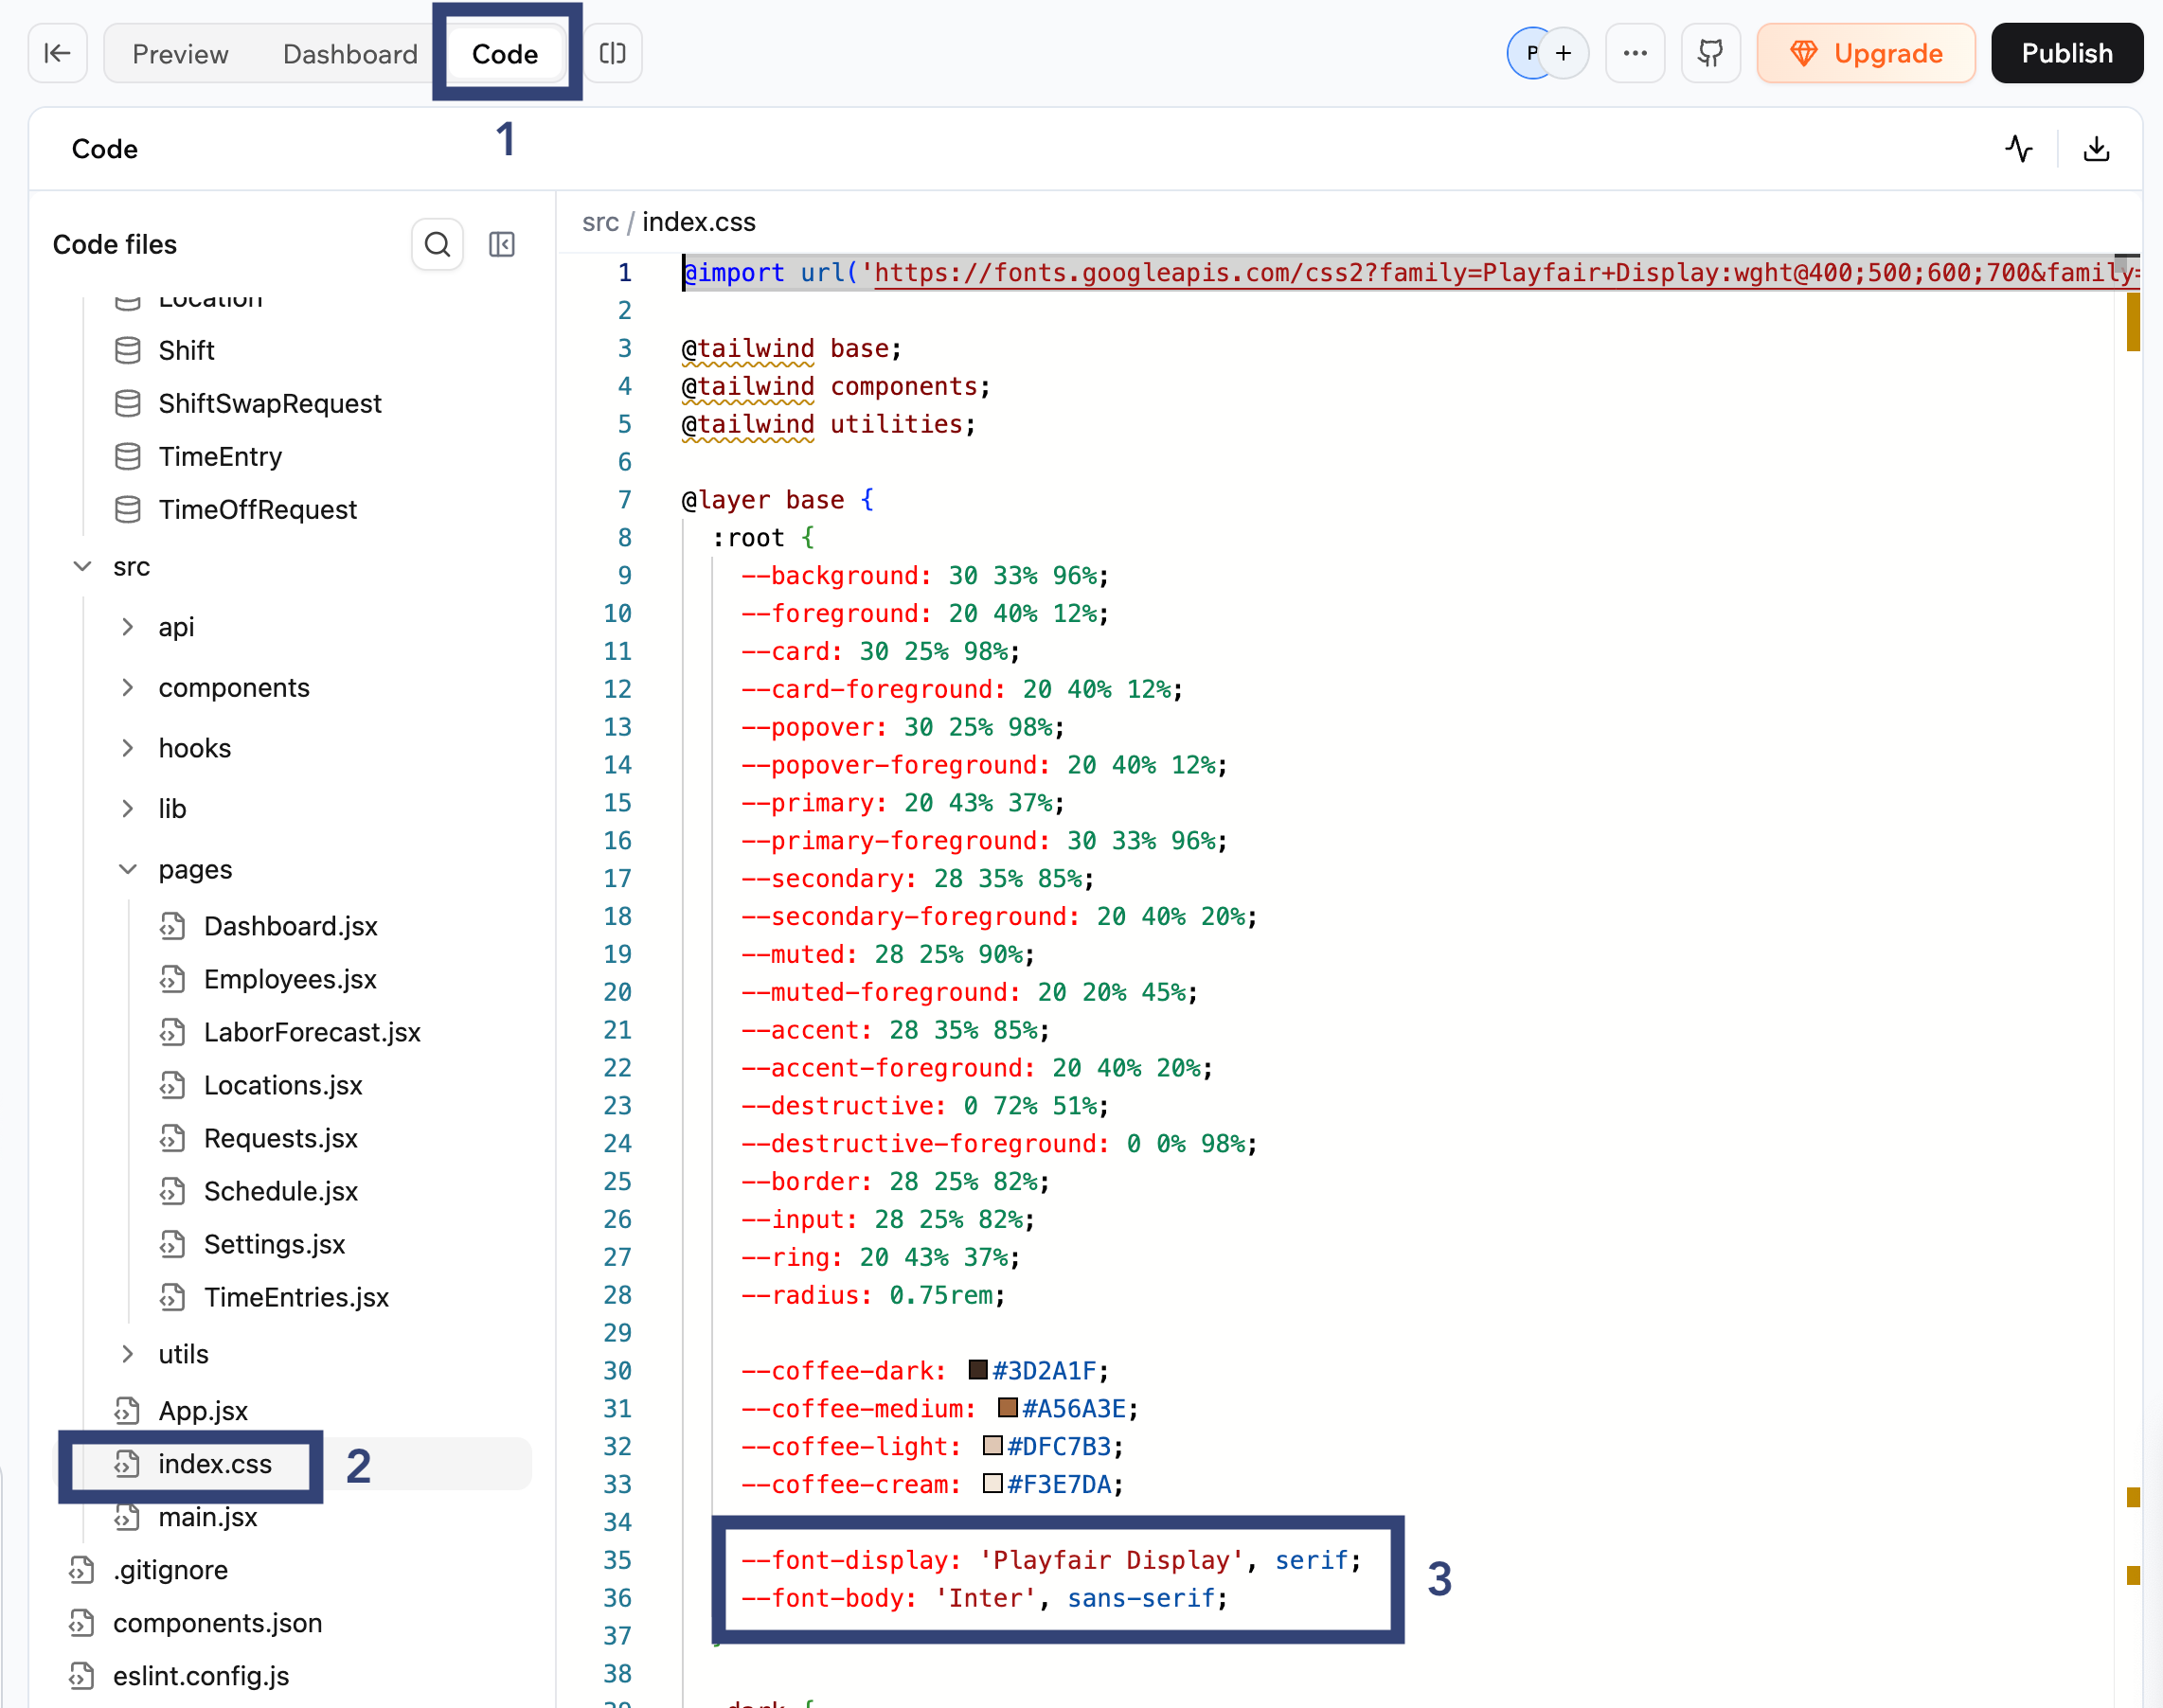Click the activity pulse icon
Image resolution: width=2163 pixels, height=1708 pixels.
(2019, 149)
